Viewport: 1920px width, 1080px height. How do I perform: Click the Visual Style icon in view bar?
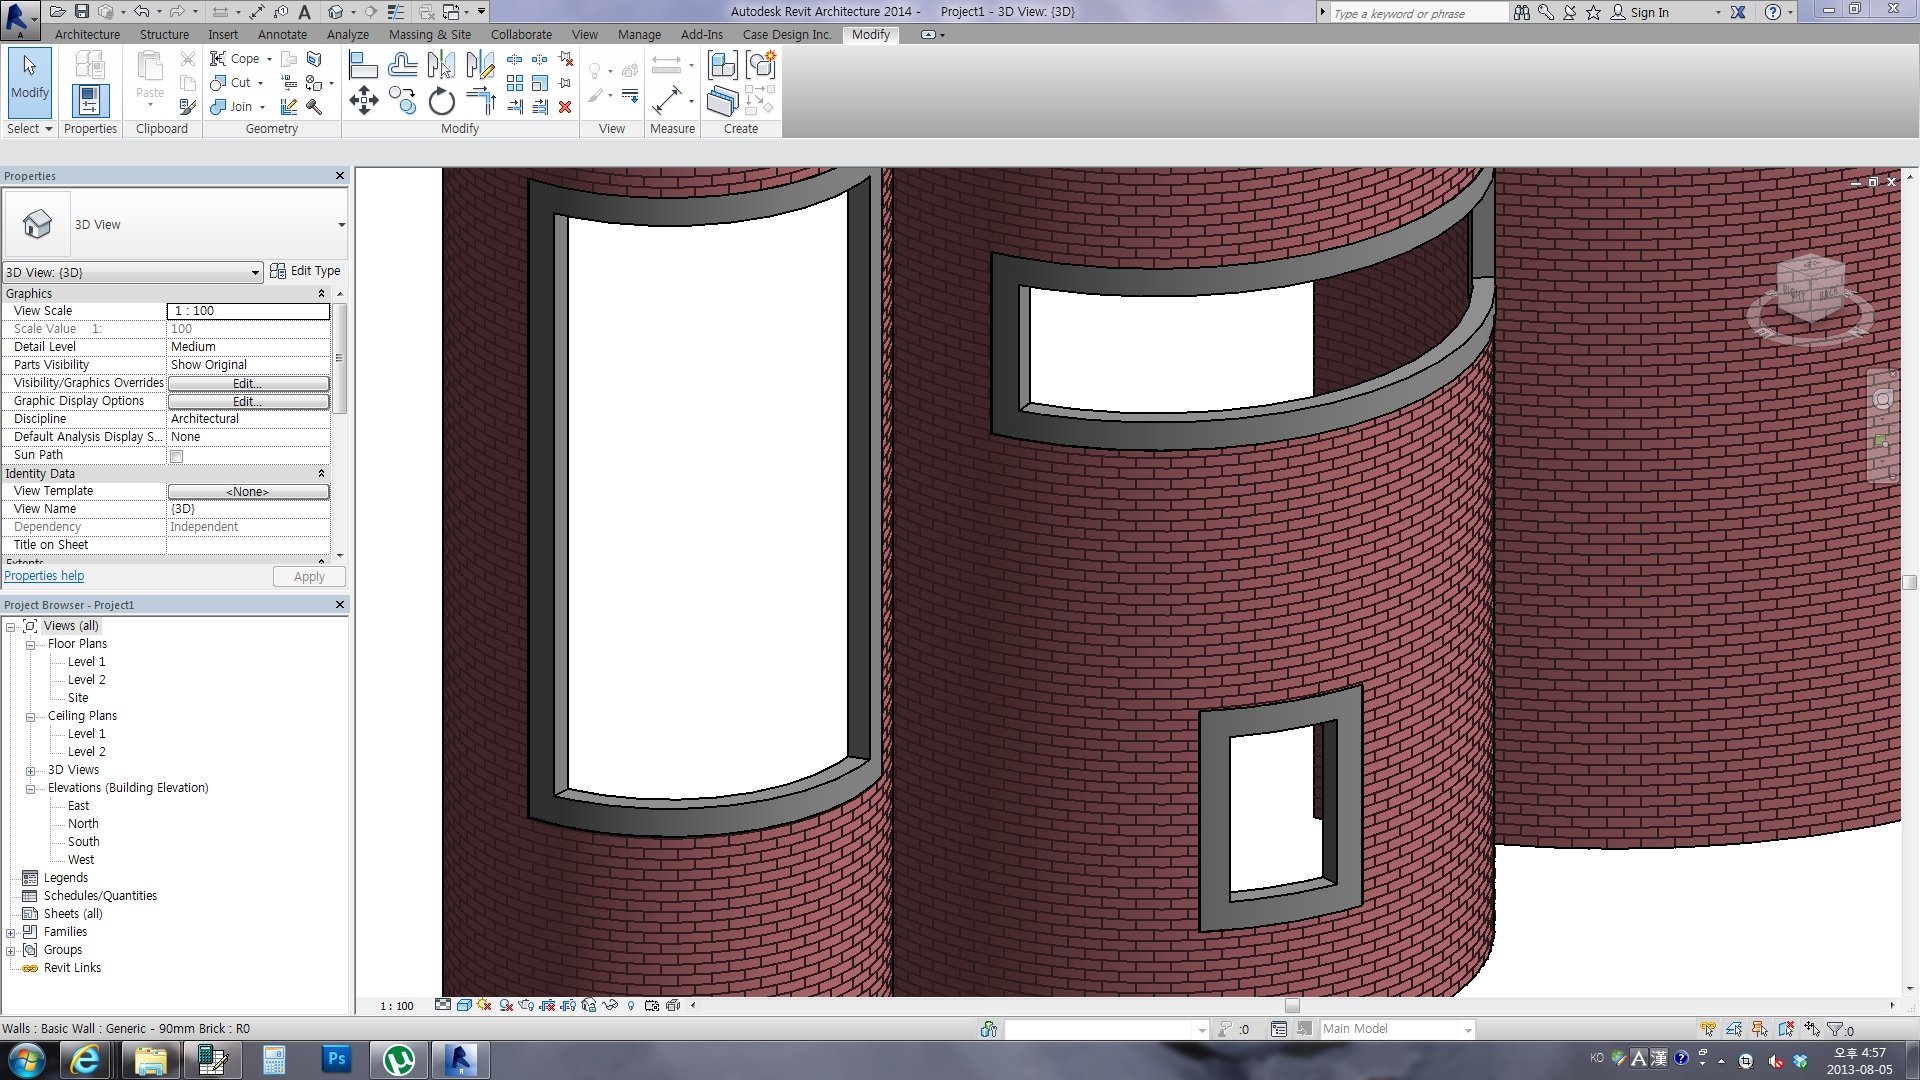464,1006
